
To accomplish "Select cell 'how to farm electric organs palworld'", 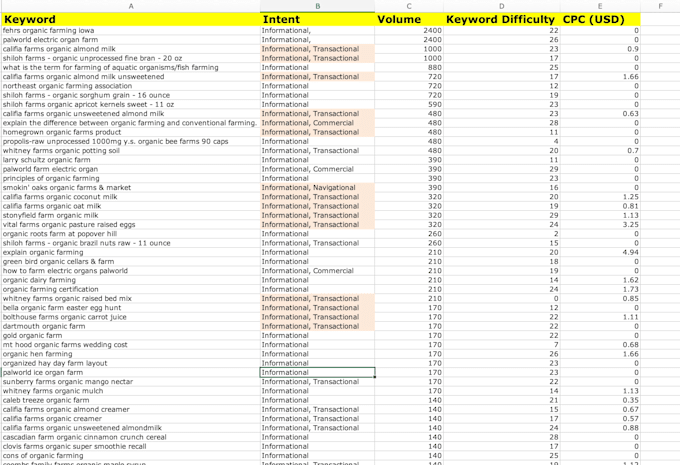I will tap(131, 271).
